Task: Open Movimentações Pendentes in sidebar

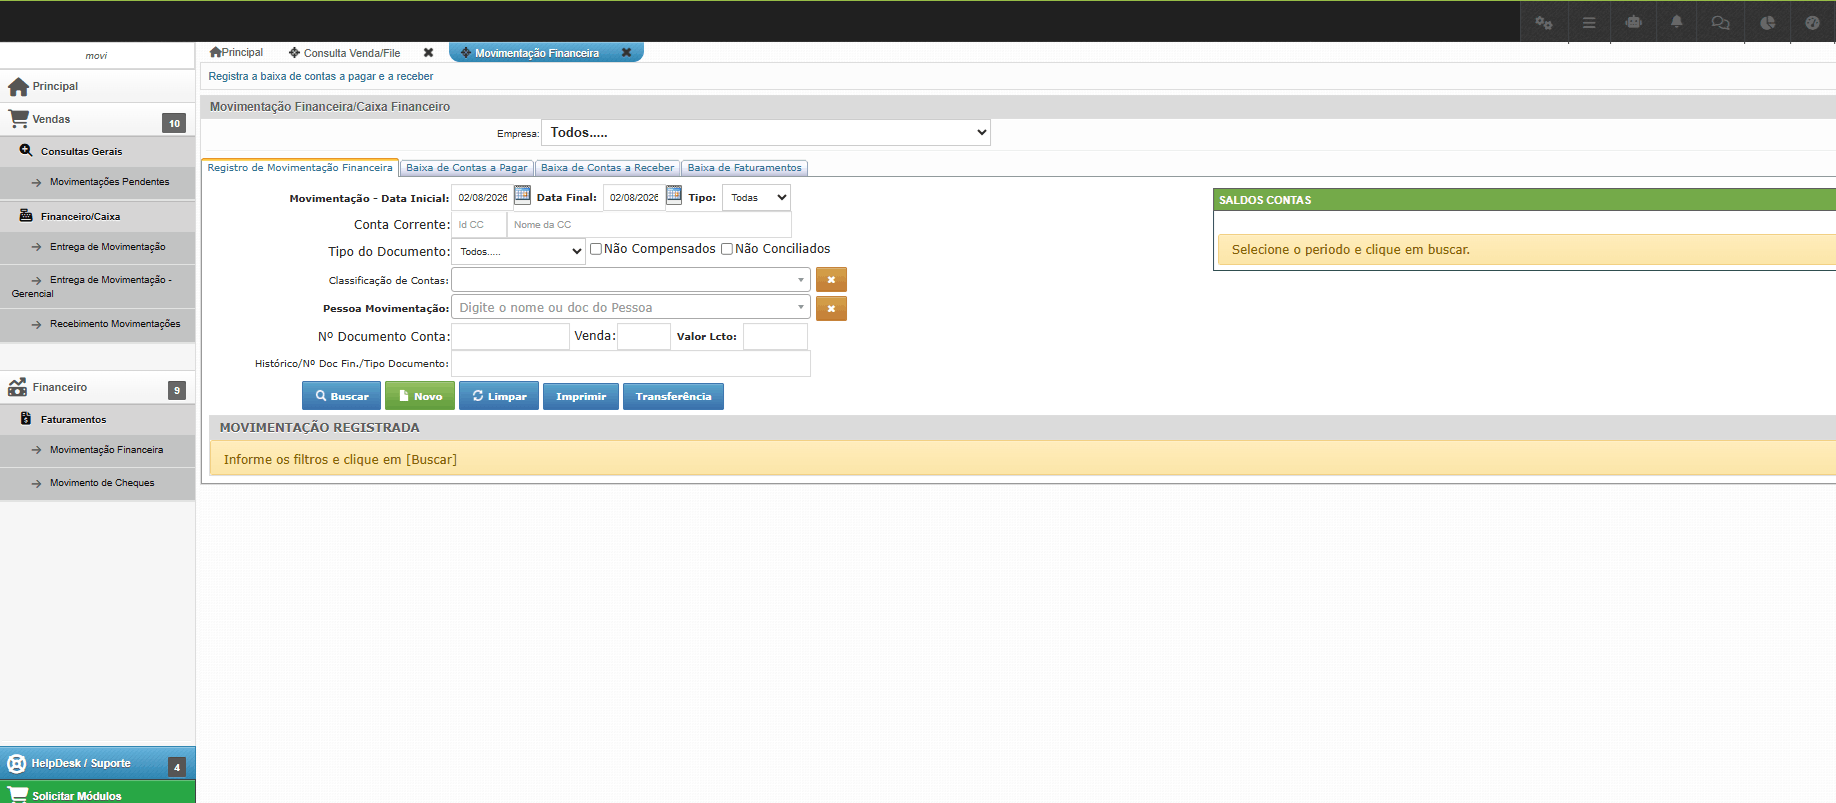Action: (x=98, y=182)
